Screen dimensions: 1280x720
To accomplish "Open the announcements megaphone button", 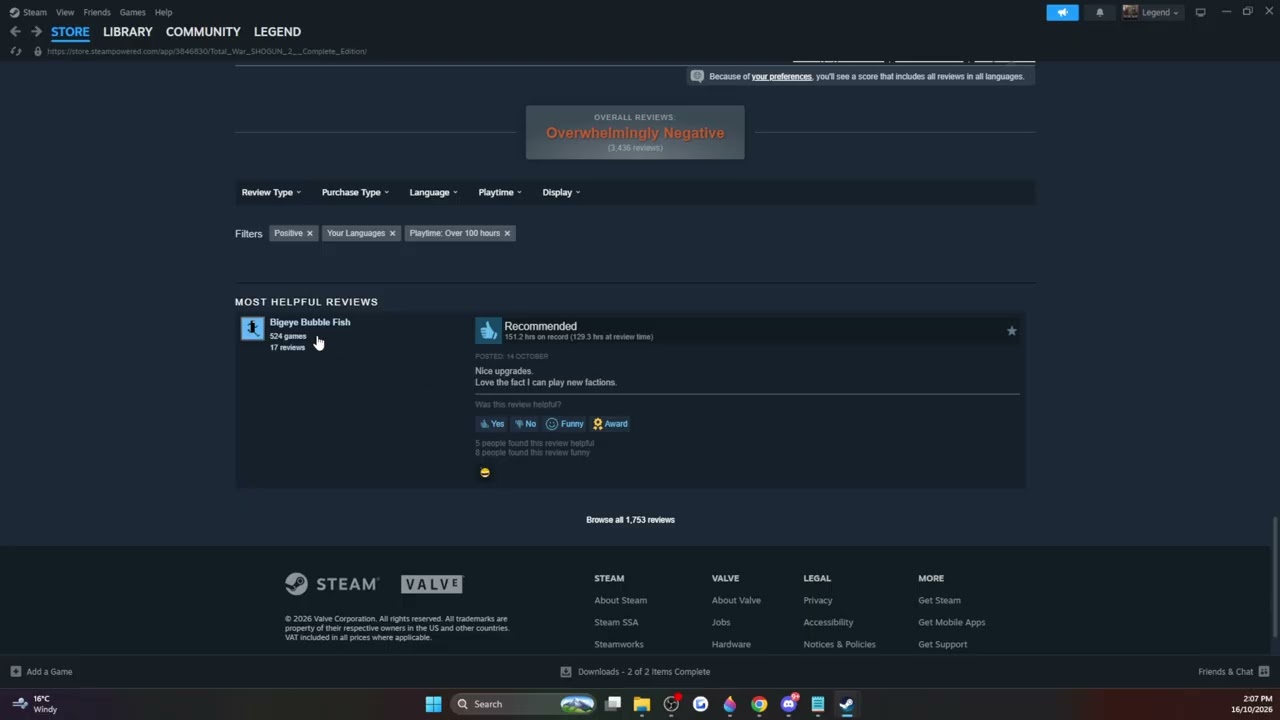I will [x=1062, y=12].
